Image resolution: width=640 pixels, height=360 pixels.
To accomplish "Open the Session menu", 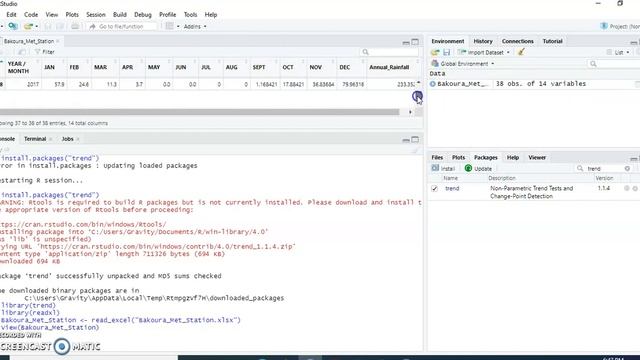I will coord(96,14).
